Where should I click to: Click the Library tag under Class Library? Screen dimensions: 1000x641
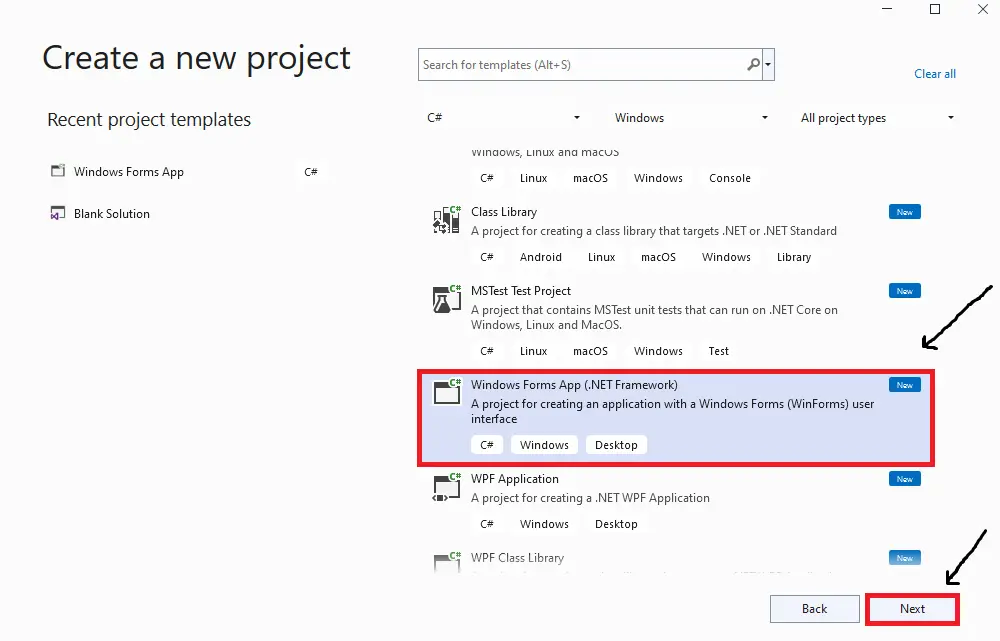794,257
